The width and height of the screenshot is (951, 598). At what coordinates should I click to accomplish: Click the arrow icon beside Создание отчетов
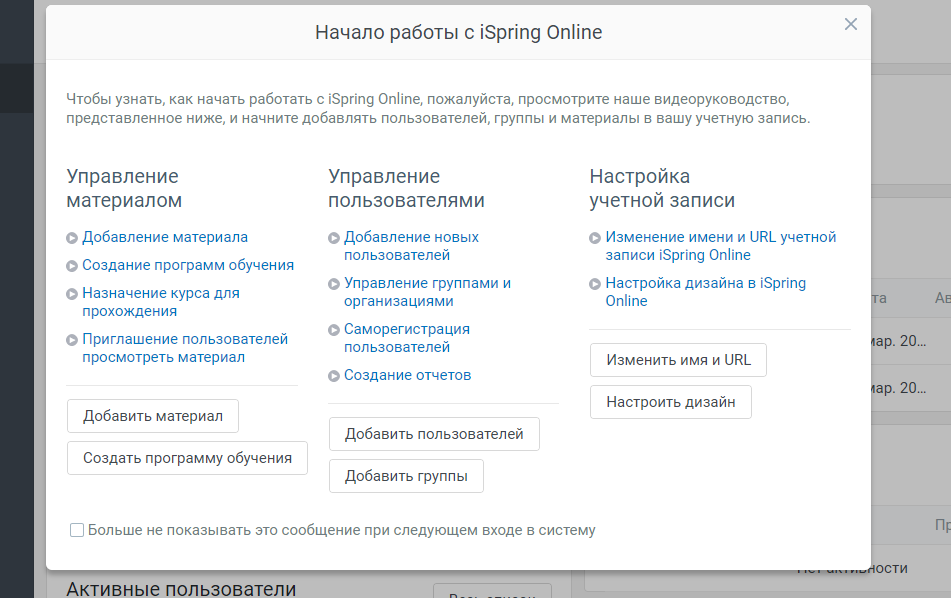[333, 375]
